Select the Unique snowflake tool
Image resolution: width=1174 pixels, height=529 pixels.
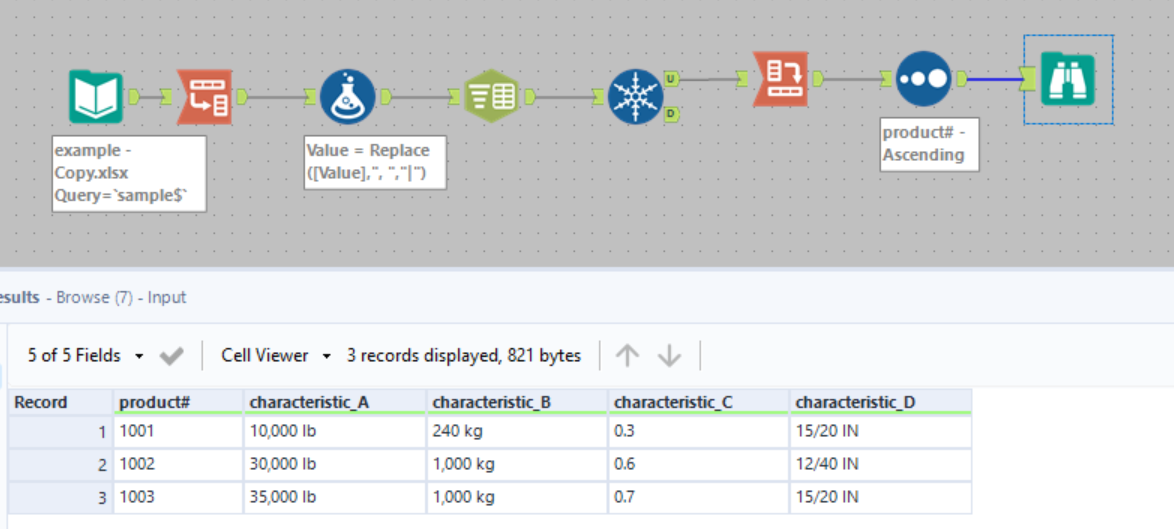[636, 97]
